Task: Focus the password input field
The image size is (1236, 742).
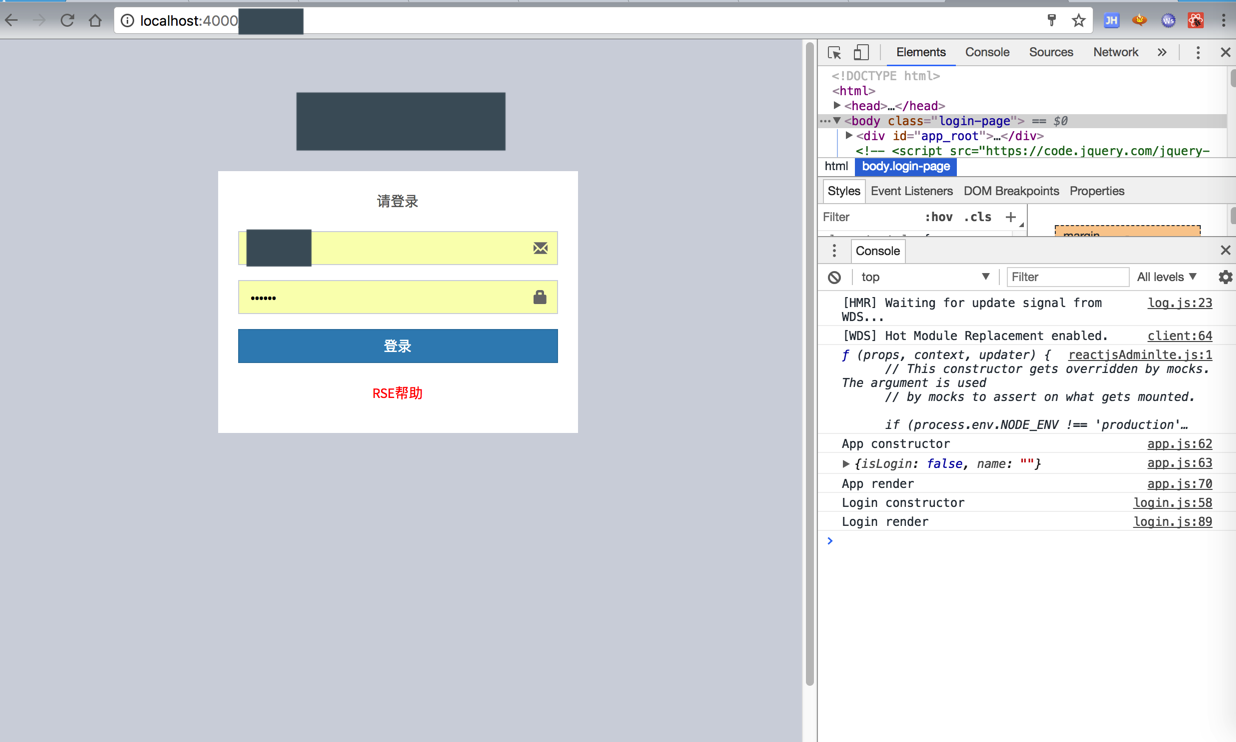Action: (398, 297)
